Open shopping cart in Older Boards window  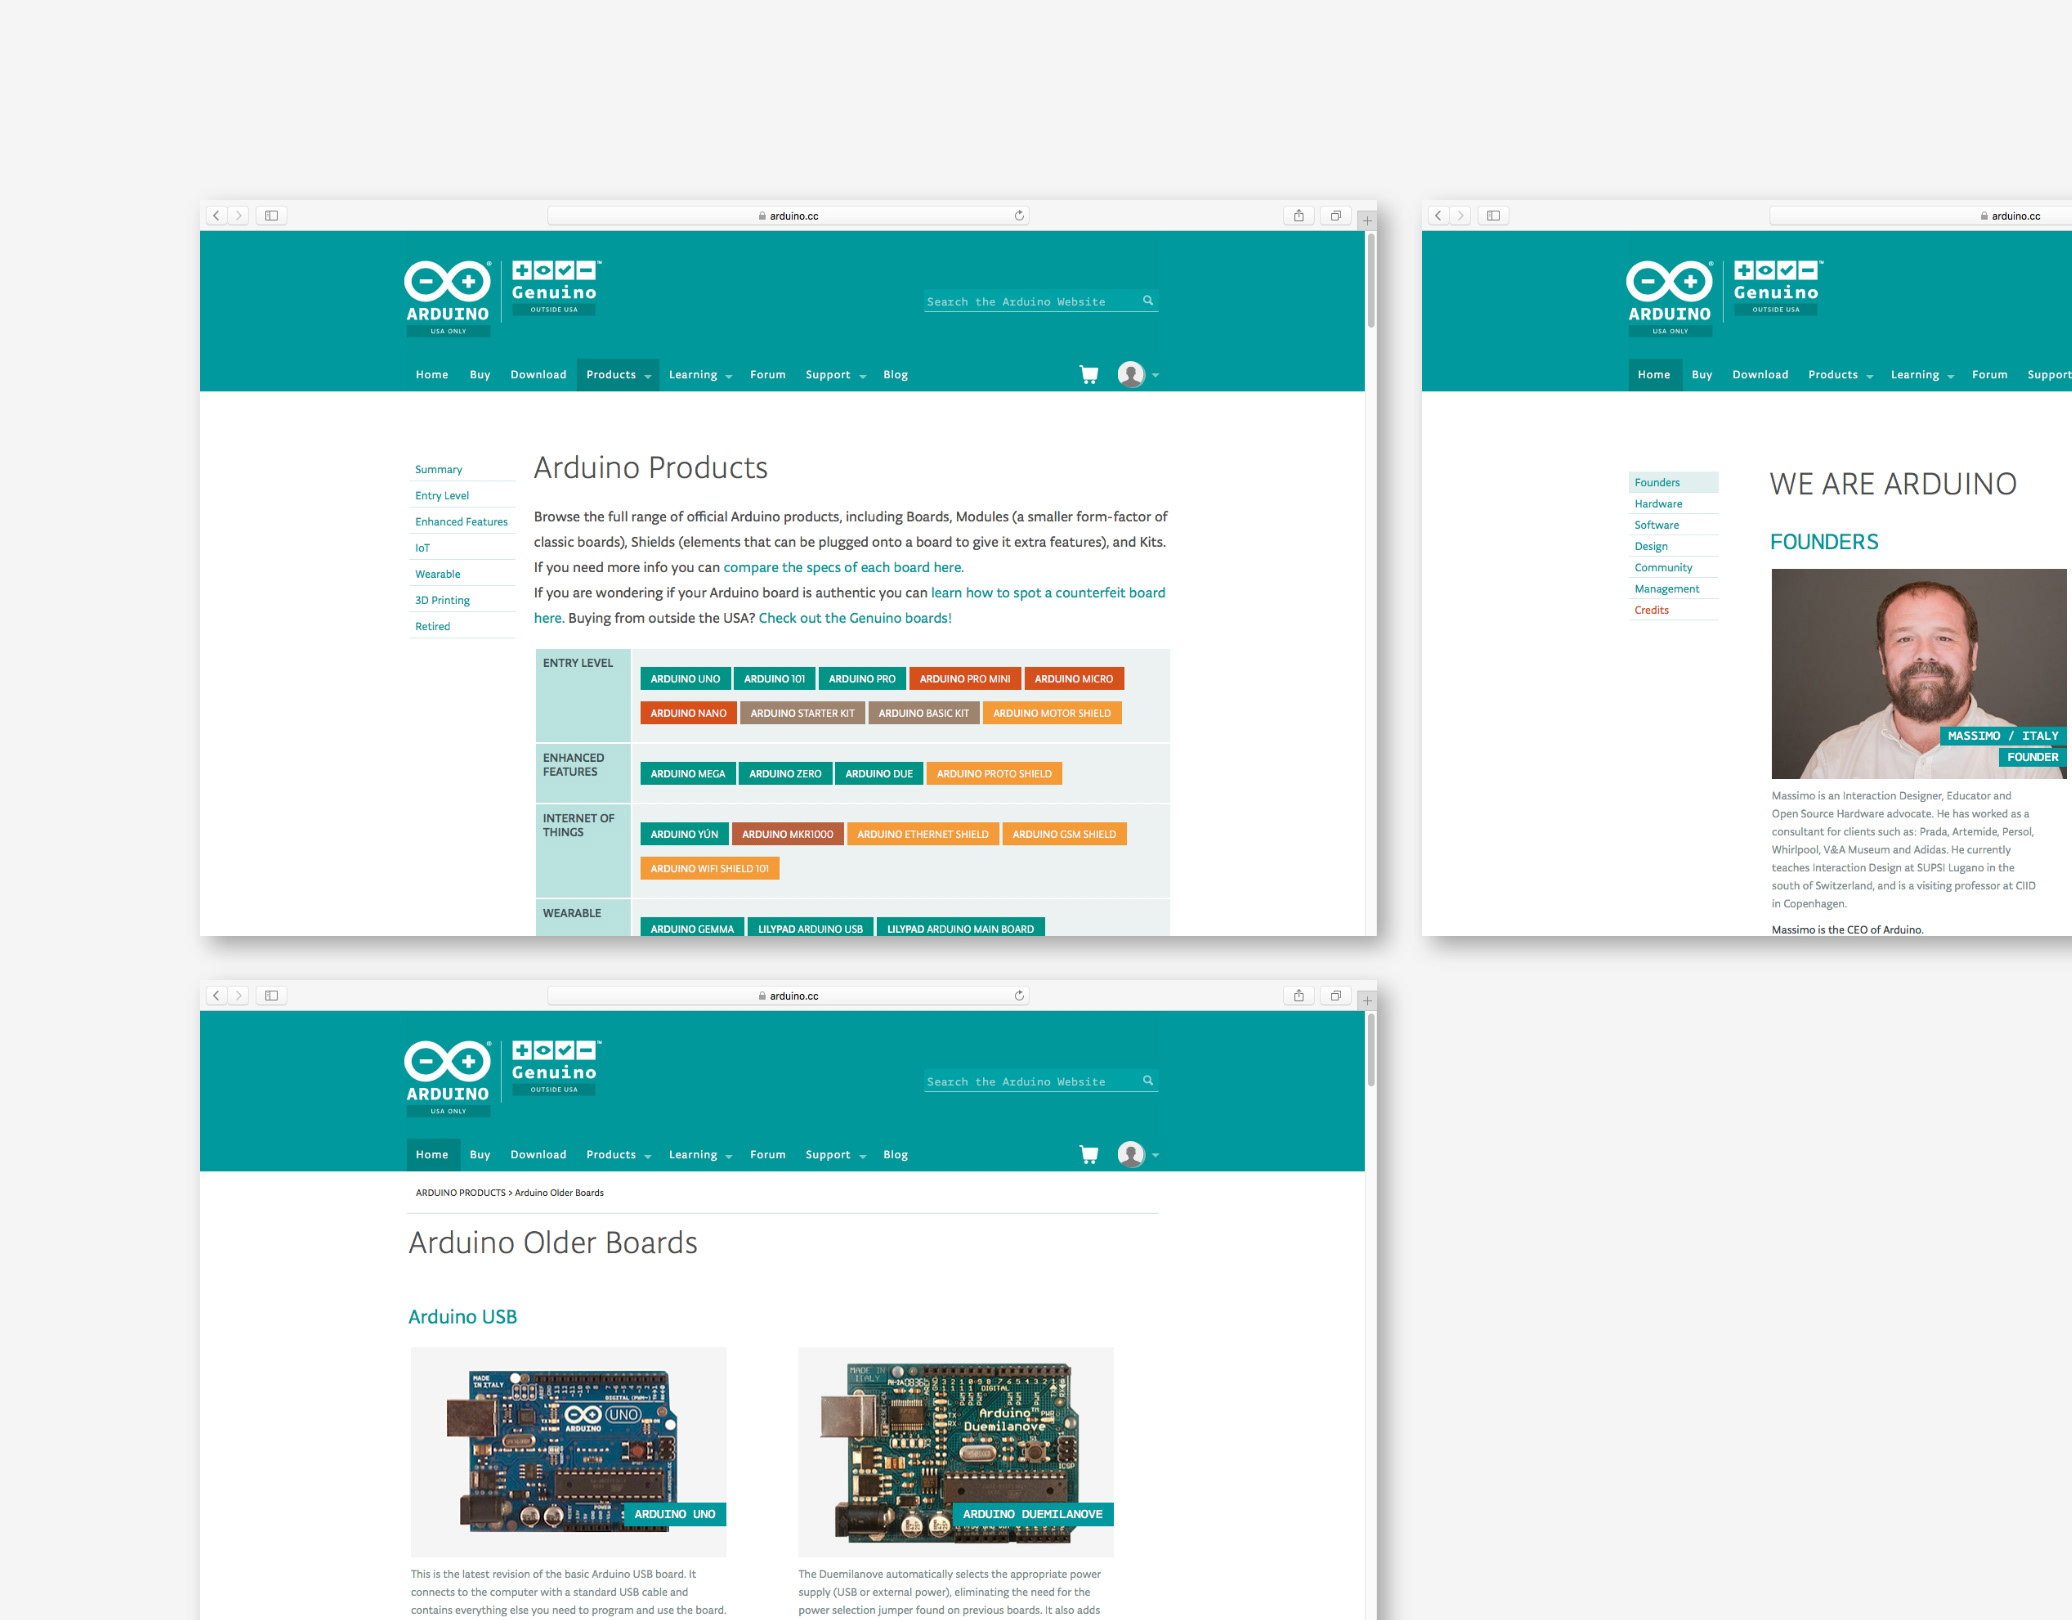(x=1089, y=1154)
